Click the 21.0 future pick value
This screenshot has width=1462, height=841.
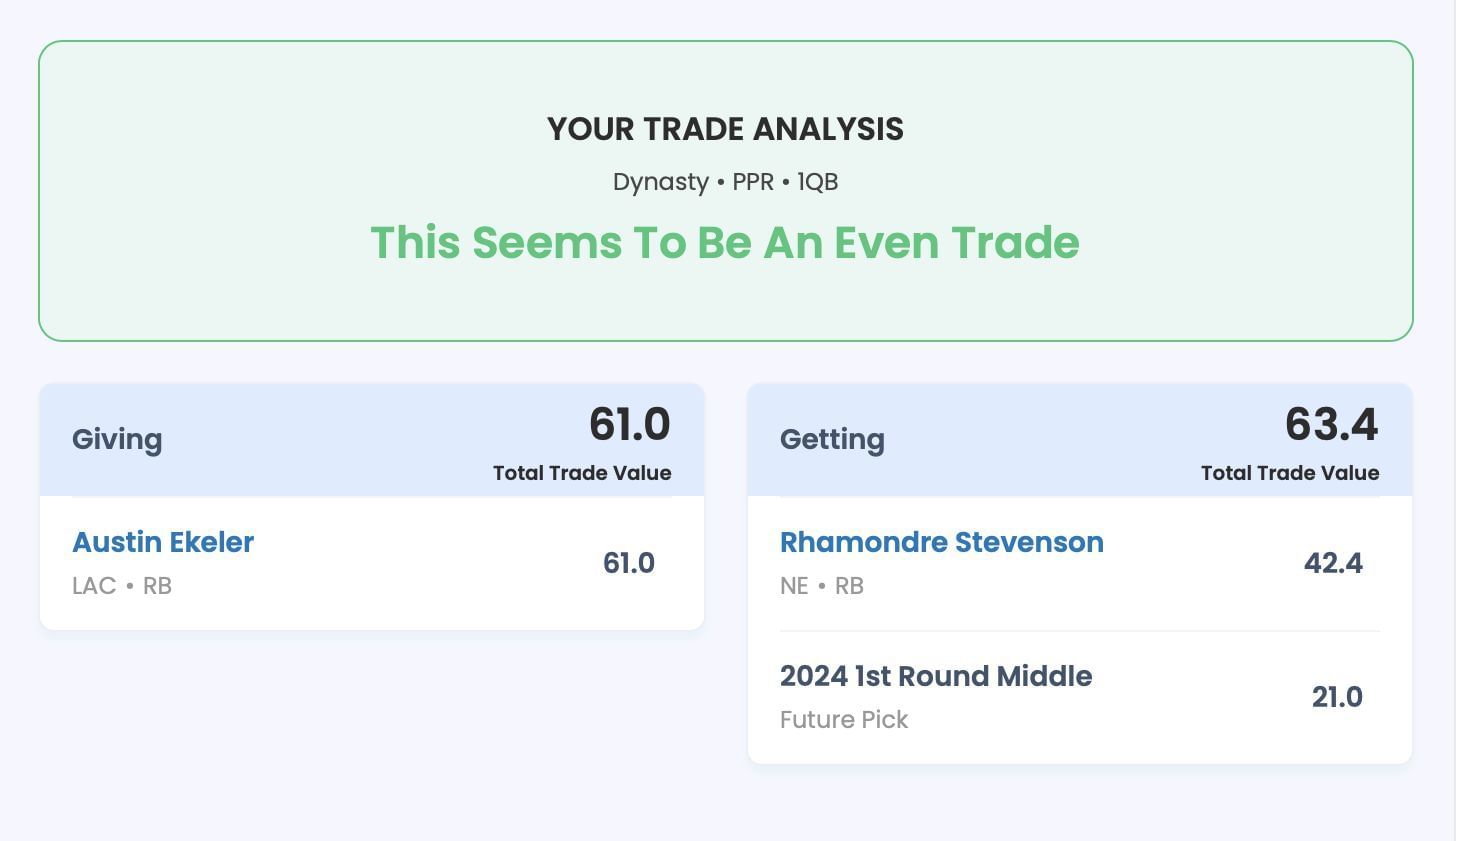click(1336, 697)
